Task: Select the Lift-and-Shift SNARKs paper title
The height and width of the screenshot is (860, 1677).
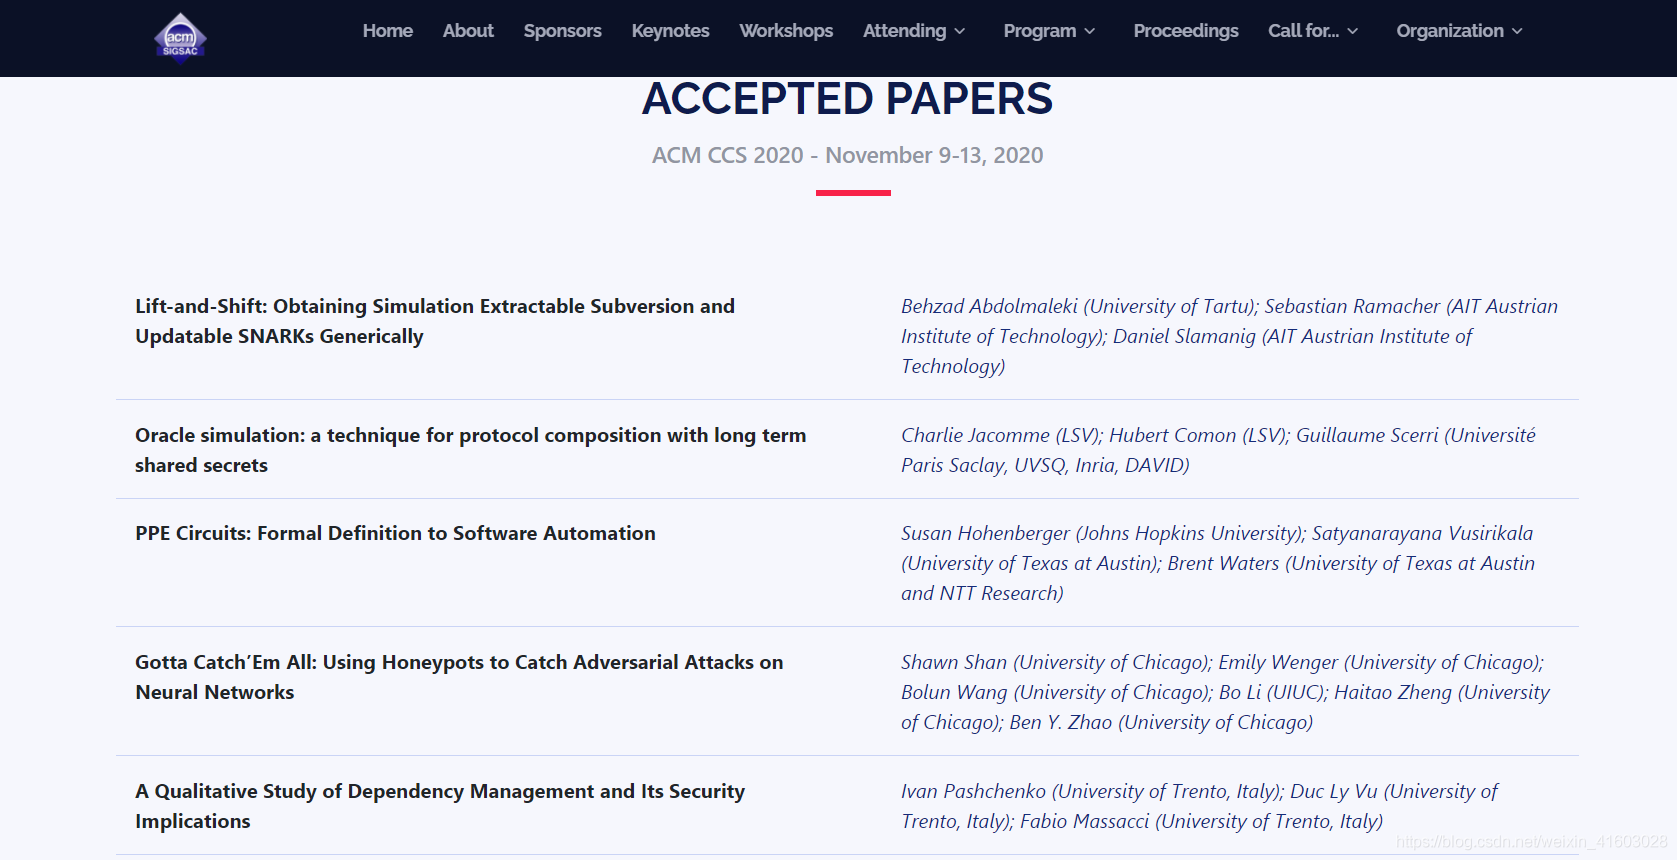Action: (x=435, y=321)
